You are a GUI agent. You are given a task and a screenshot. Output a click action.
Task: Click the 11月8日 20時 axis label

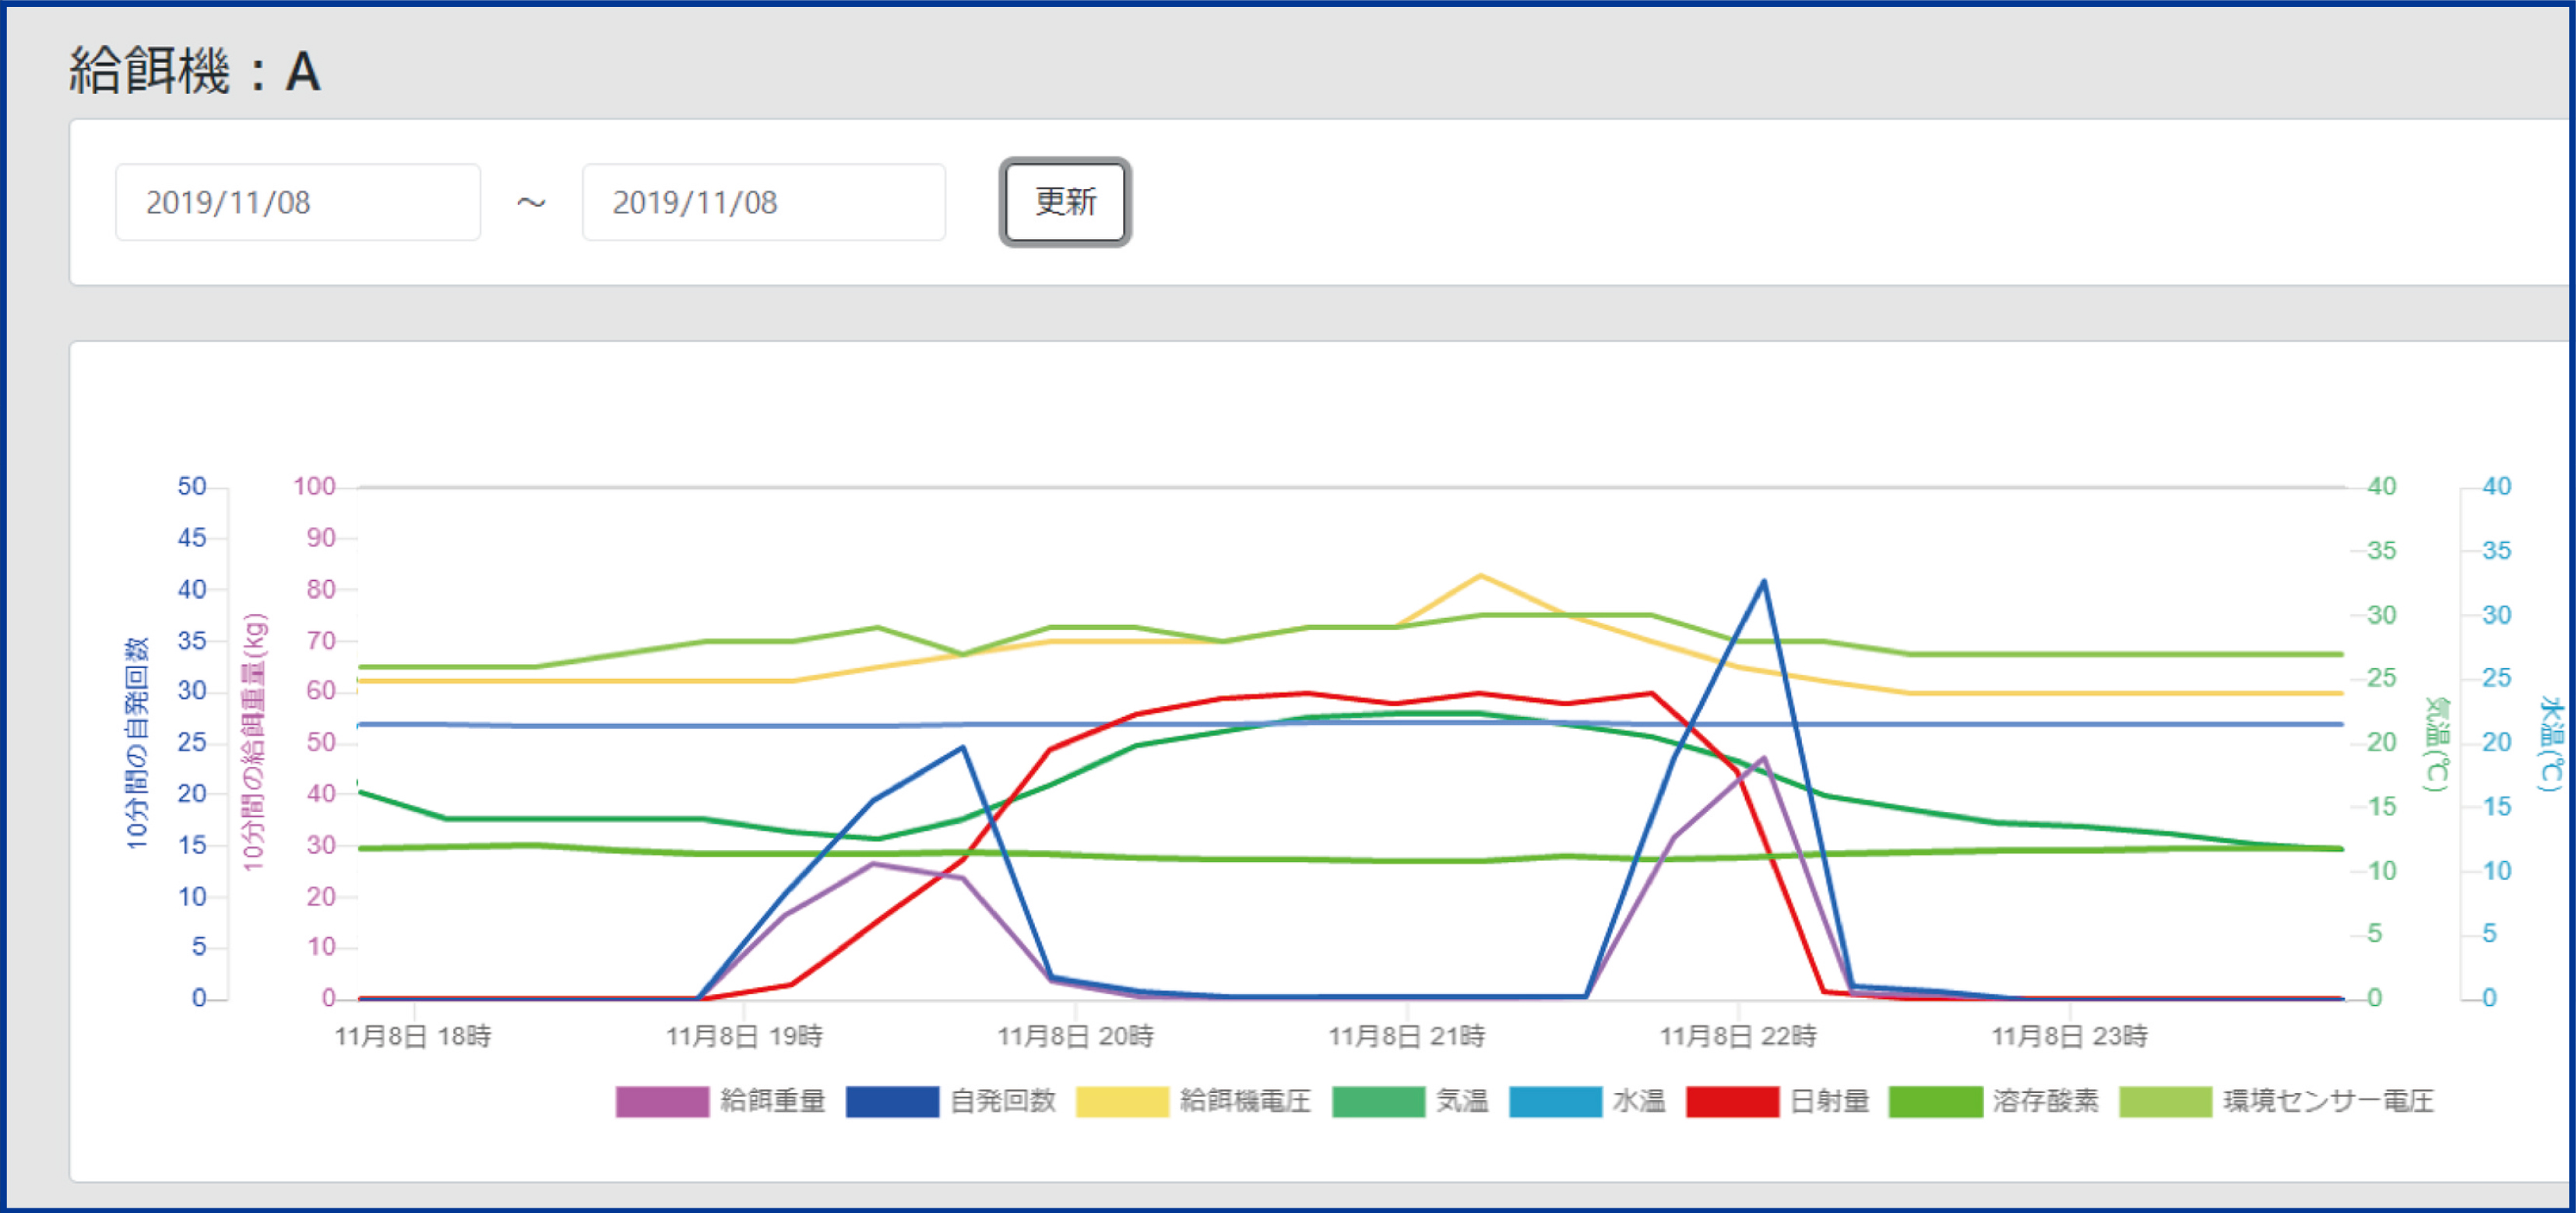(x=1075, y=1036)
